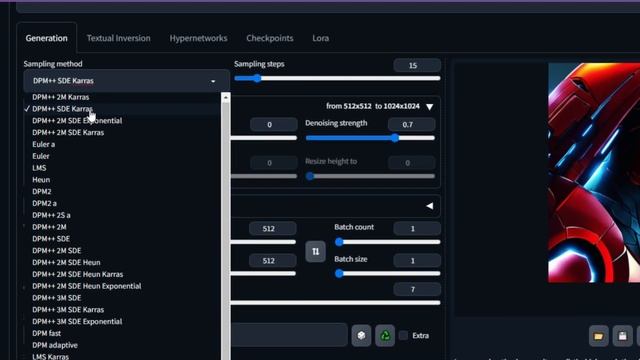Click the Batch count slider

[x=387, y=242]
